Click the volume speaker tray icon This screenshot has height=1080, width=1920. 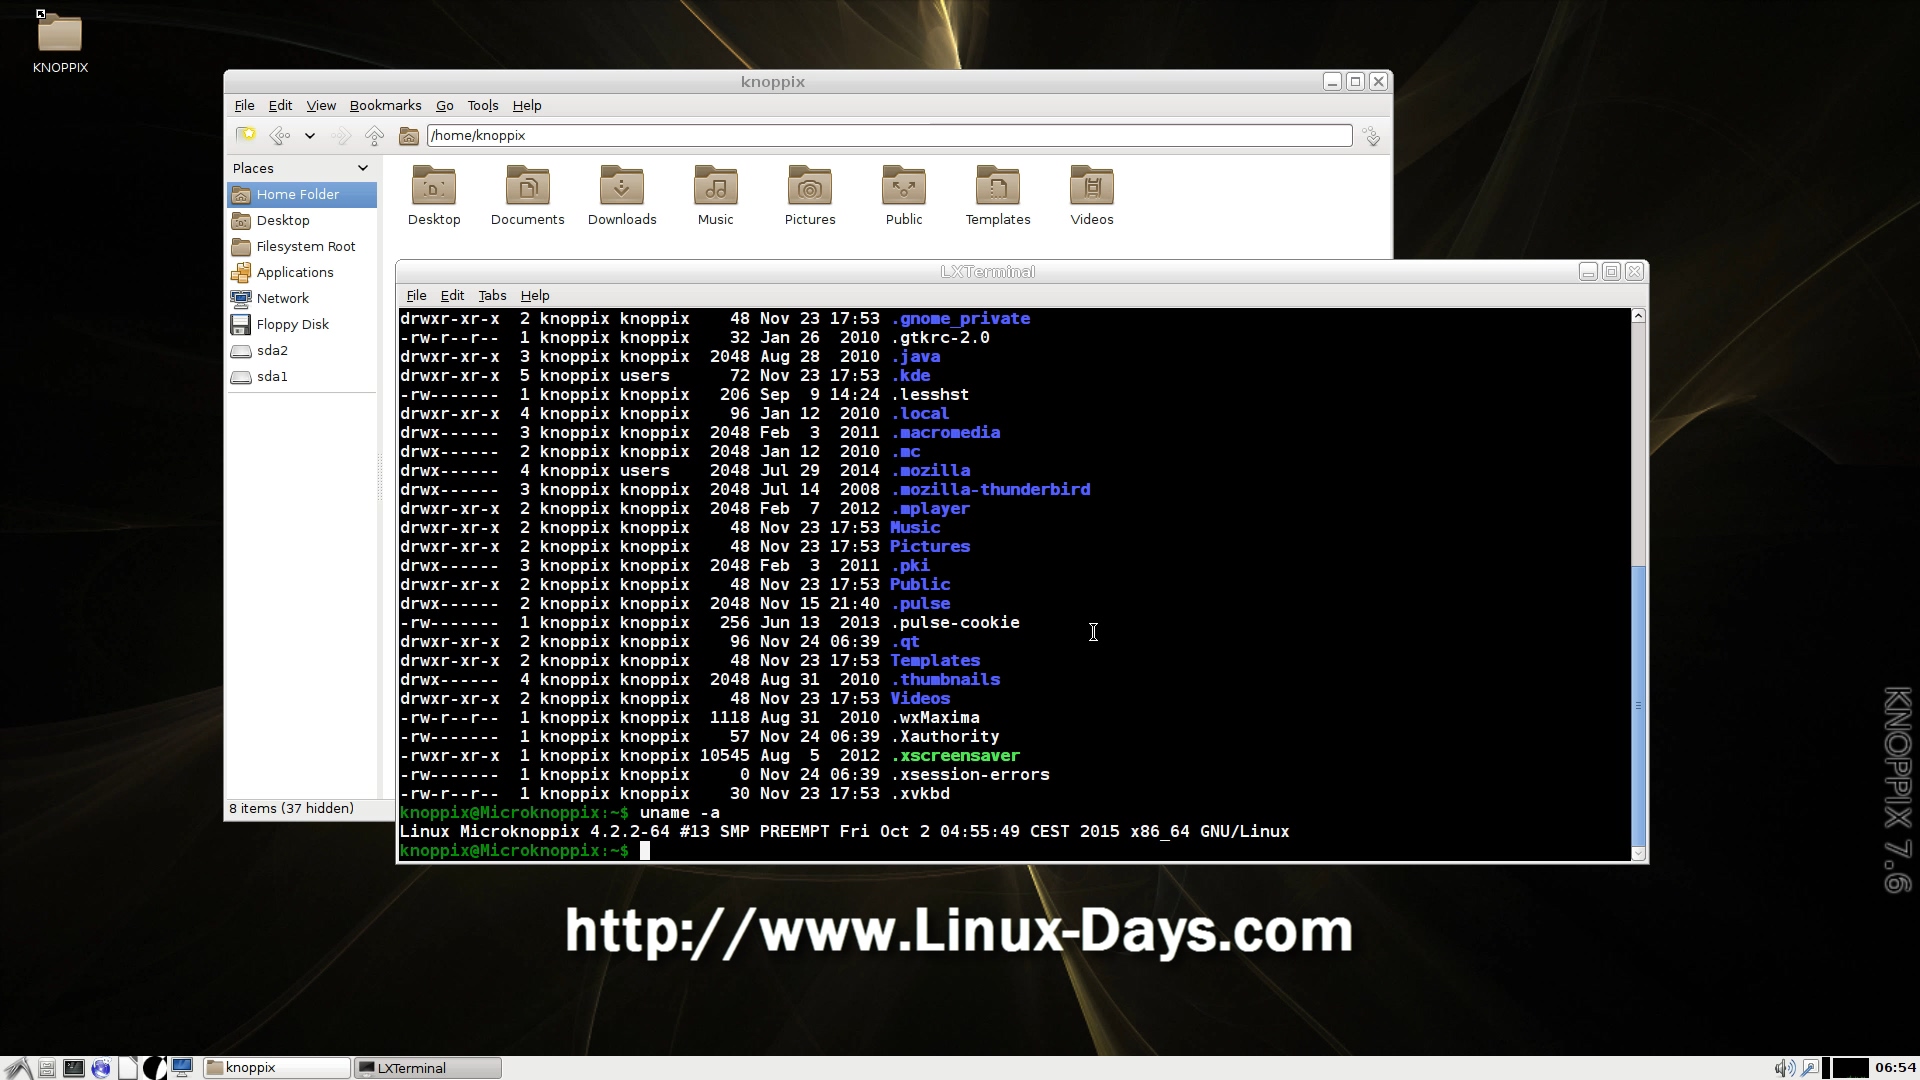click(1783, 1068)
